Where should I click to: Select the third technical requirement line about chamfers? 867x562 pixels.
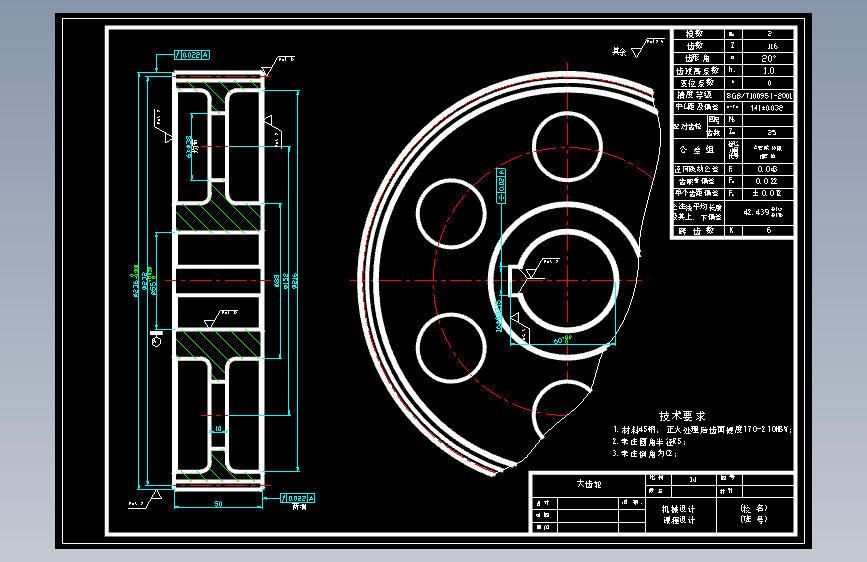(644, 454)
